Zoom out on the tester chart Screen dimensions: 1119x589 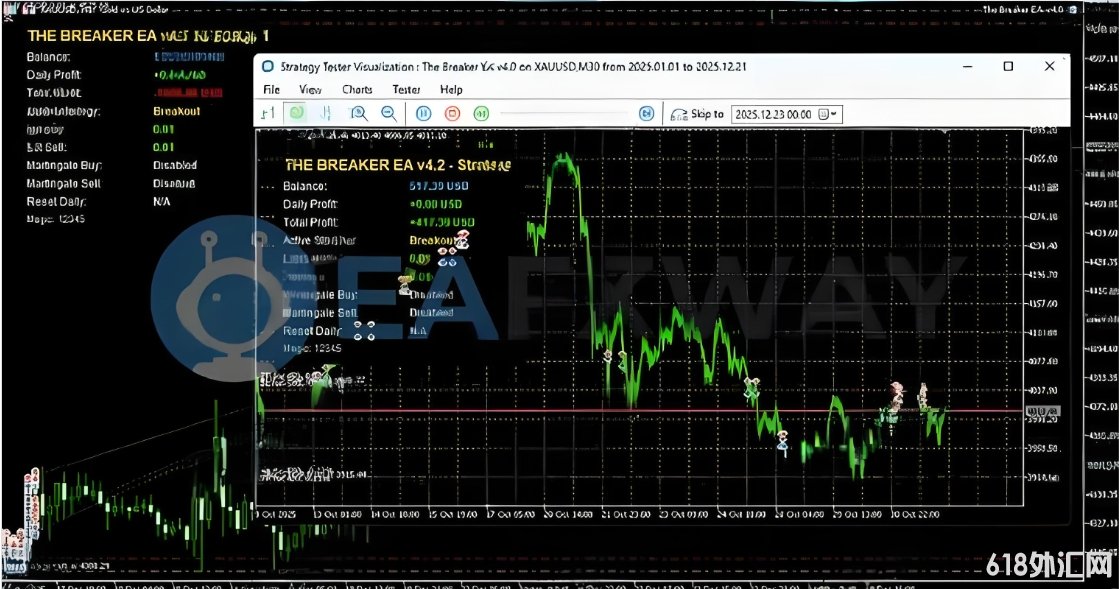point(388,114)
